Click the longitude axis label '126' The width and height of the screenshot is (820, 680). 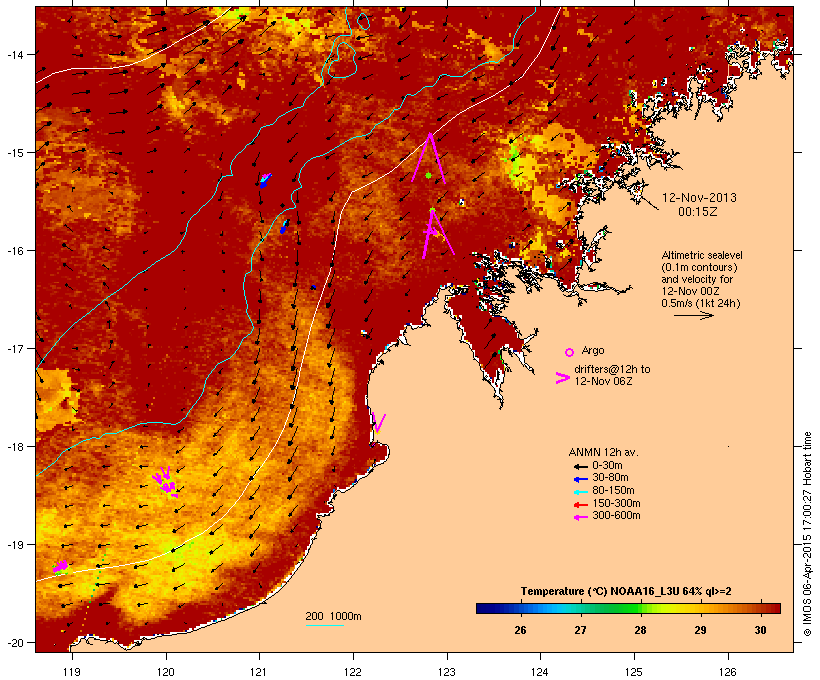727,672
